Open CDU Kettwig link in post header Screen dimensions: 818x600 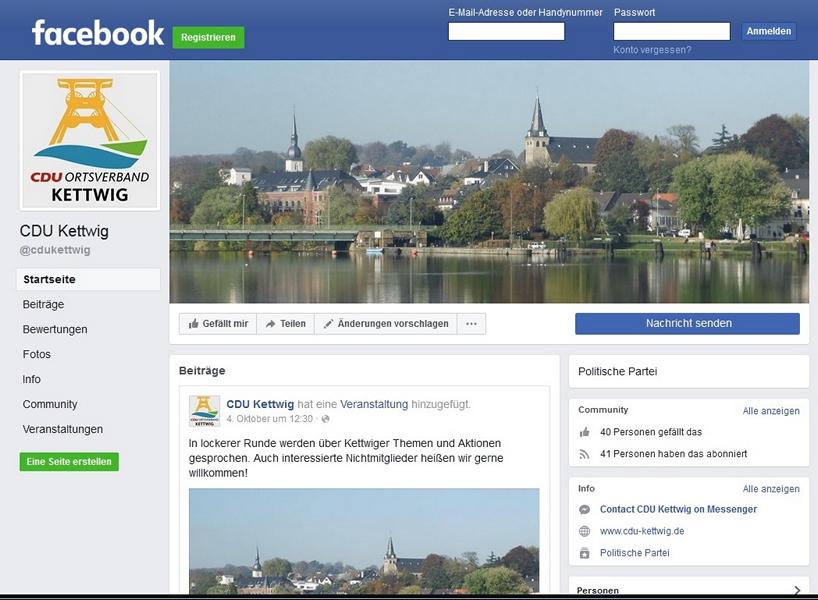point(260,404)
